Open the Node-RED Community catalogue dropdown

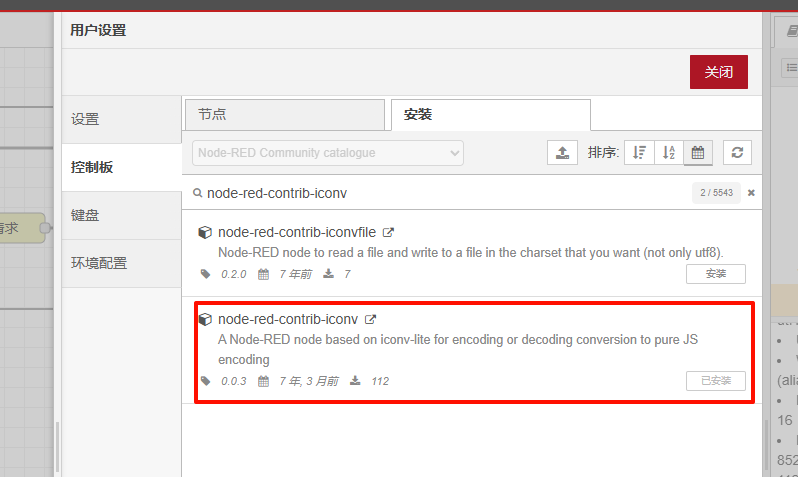328,153
